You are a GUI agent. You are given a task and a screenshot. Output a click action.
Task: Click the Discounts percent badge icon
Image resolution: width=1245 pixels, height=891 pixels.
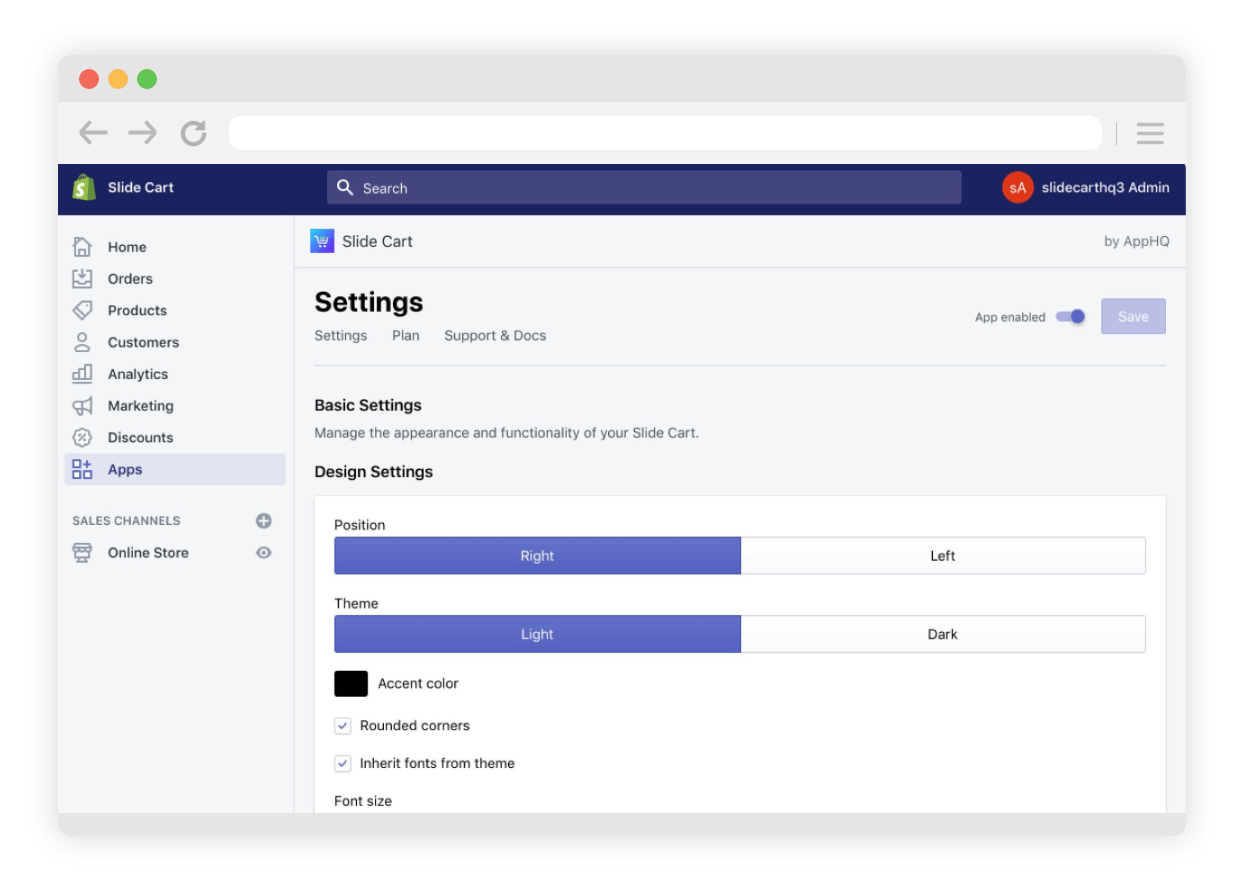(83, 437)
